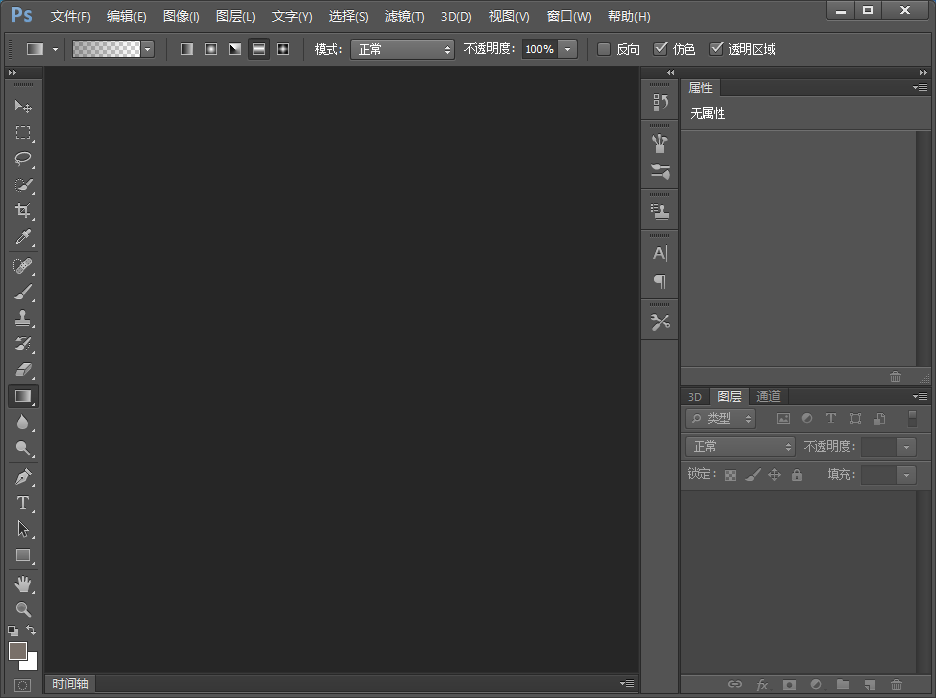Switch to Diamond gradient style

coord(283,48)
